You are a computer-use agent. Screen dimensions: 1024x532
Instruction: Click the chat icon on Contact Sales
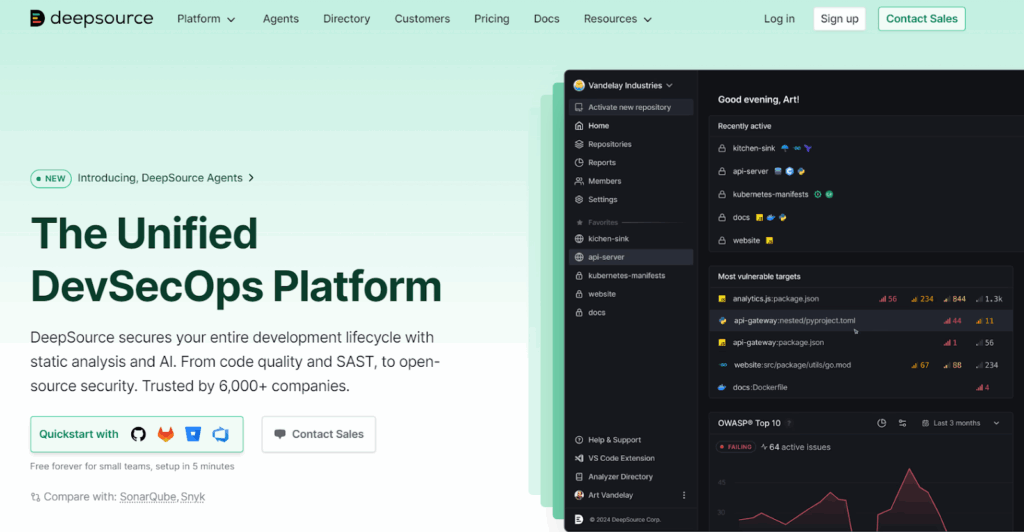[280, 434]
